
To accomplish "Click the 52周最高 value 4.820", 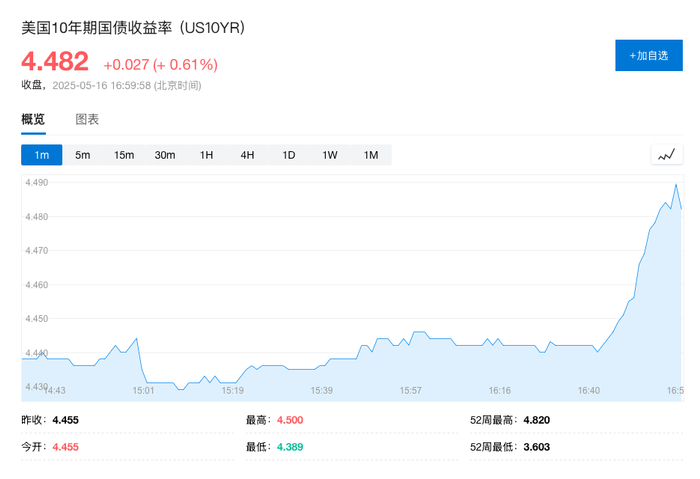I will pos(537,421).
